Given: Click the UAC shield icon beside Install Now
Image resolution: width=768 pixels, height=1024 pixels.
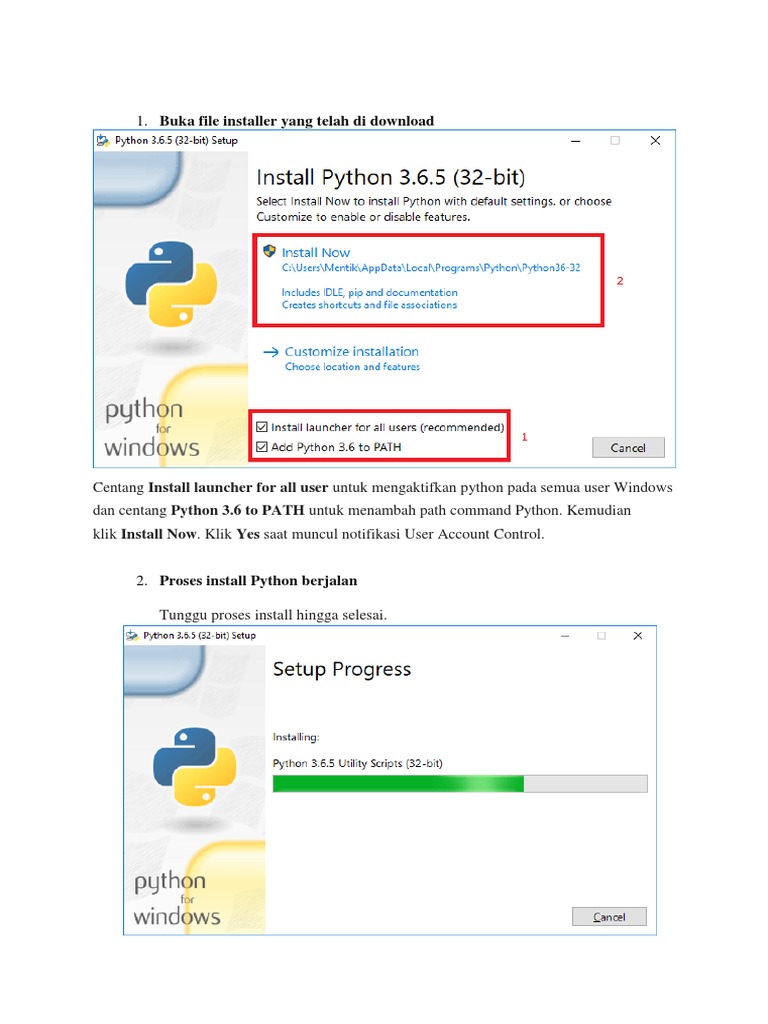Looking at the screenshot, I should (268, 251).
